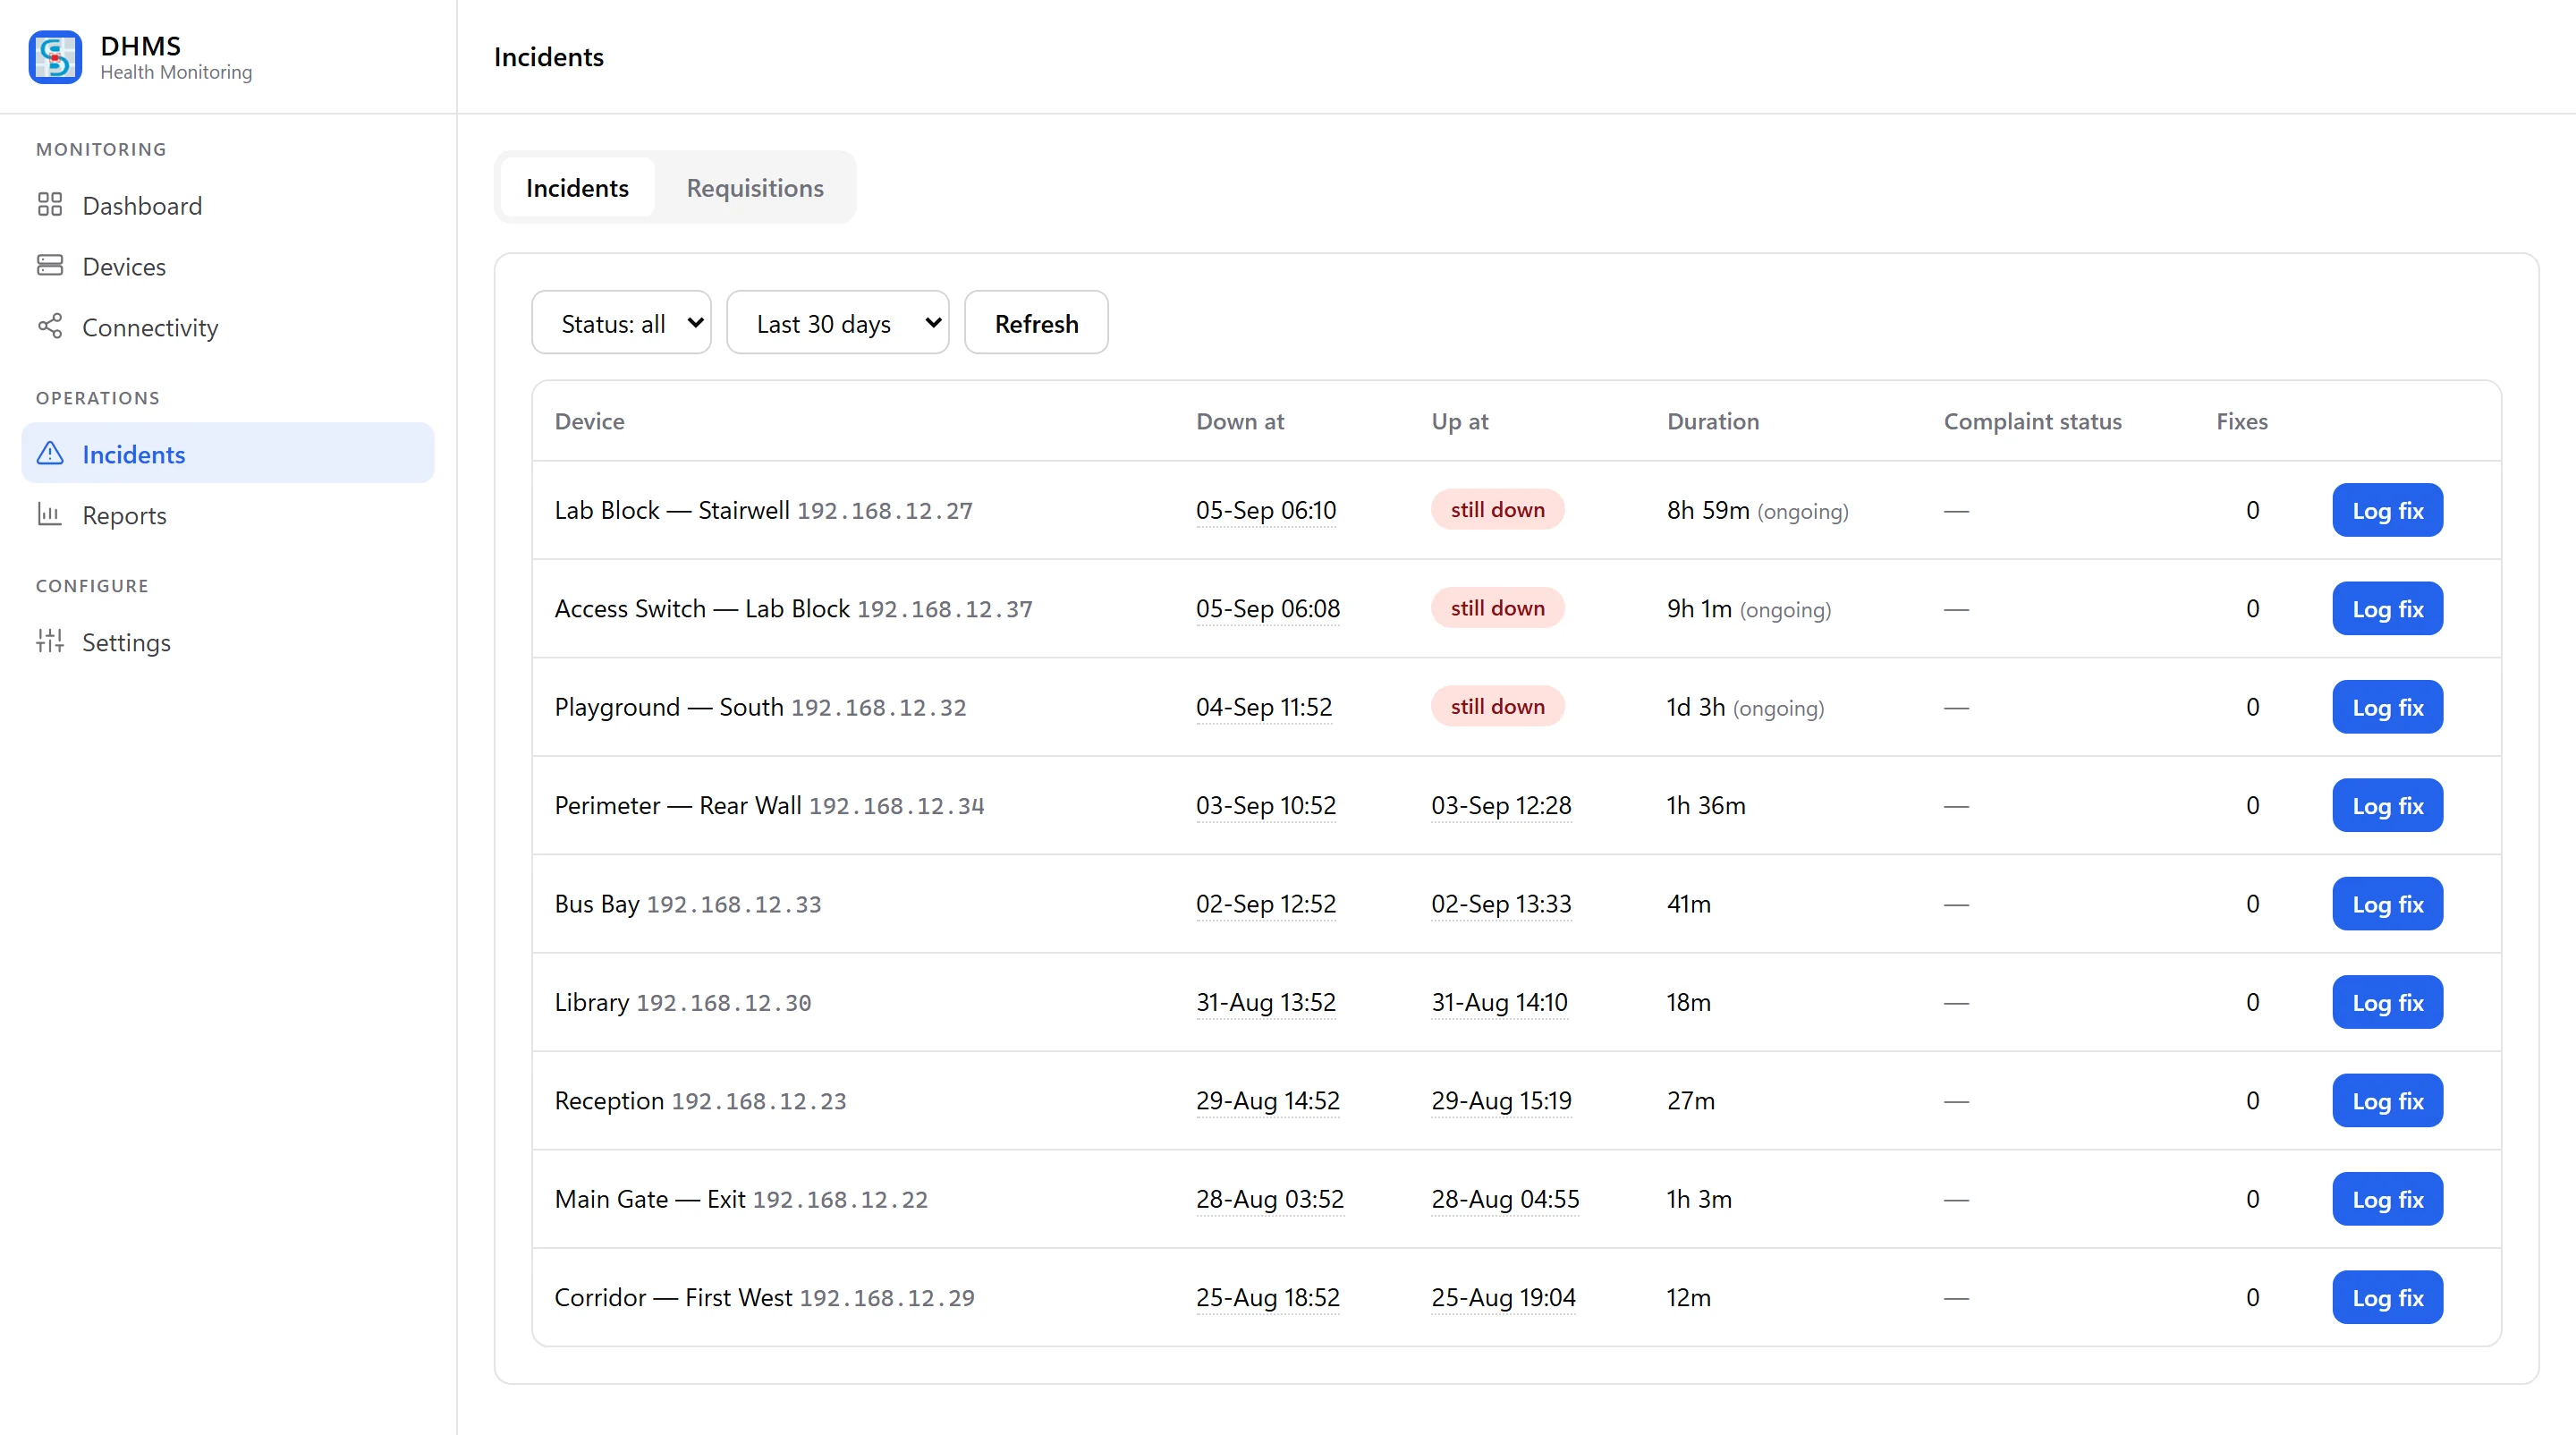This screenshot has width=2576, height=1435.
Task: Click the Duration column header
Action: pyautogui.click(x=1713, y=421)
